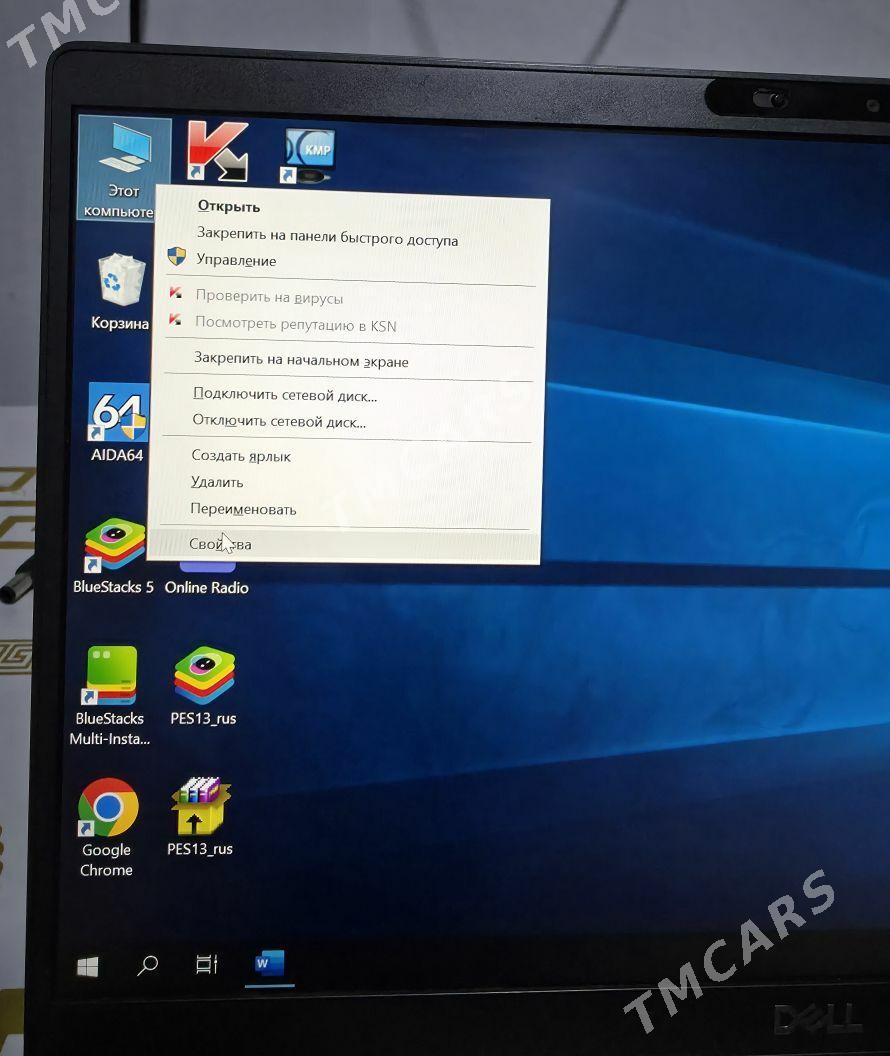Open the taskbar search magnifier

147,966
